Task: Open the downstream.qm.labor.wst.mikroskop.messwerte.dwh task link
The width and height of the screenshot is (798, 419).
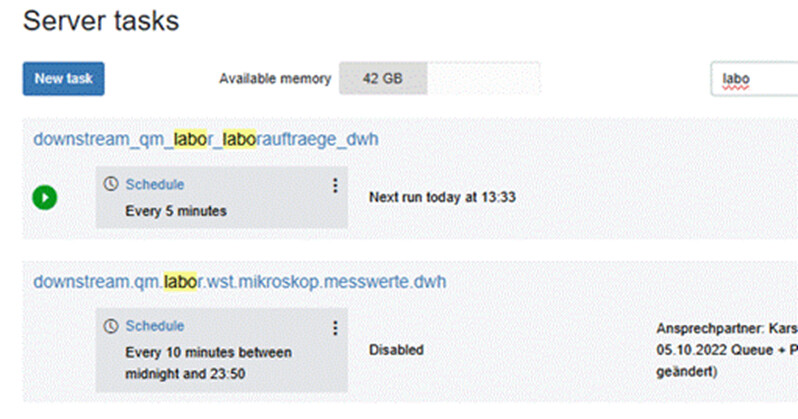Action: (x=240, y=282)
